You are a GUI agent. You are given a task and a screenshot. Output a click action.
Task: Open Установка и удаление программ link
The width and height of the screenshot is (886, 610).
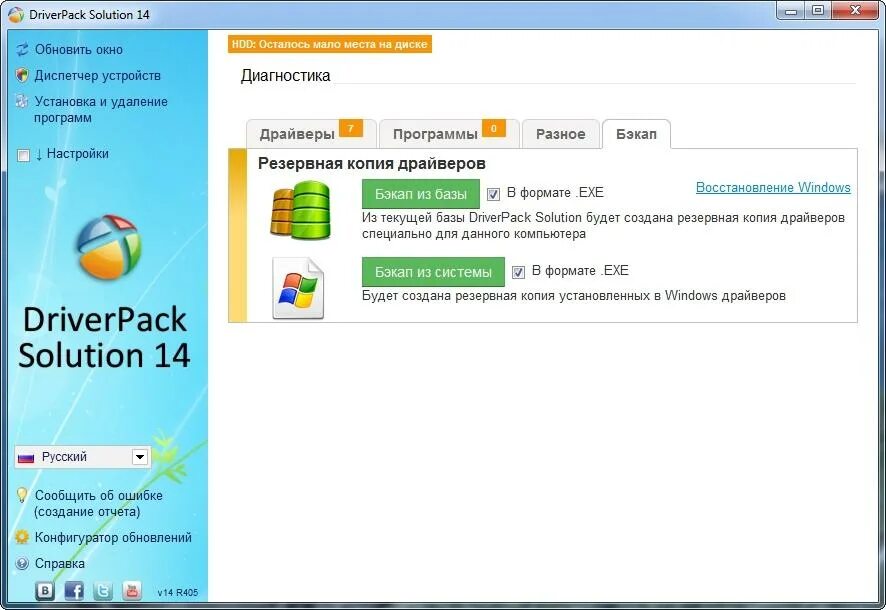point(101,110)
